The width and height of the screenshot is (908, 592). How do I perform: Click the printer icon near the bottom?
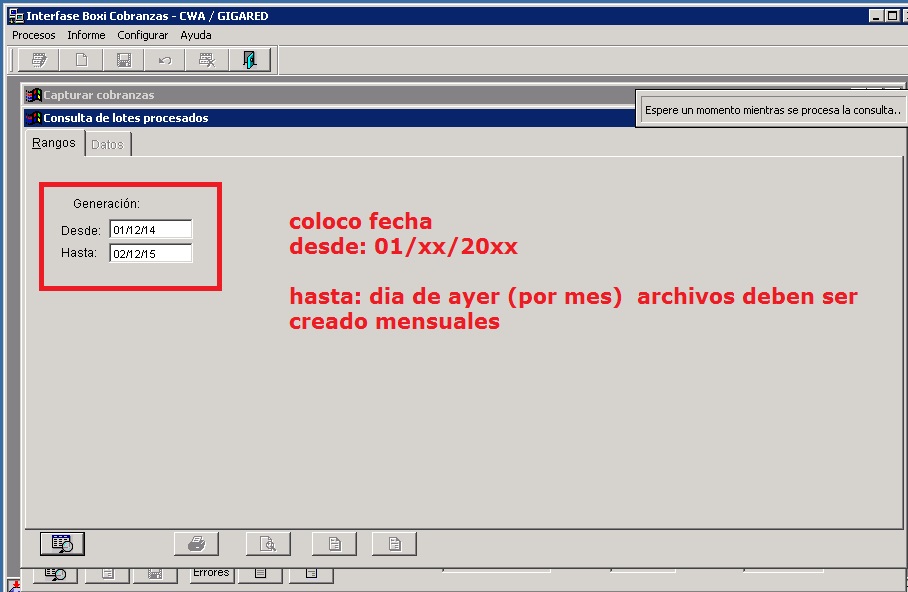[196, 543]
